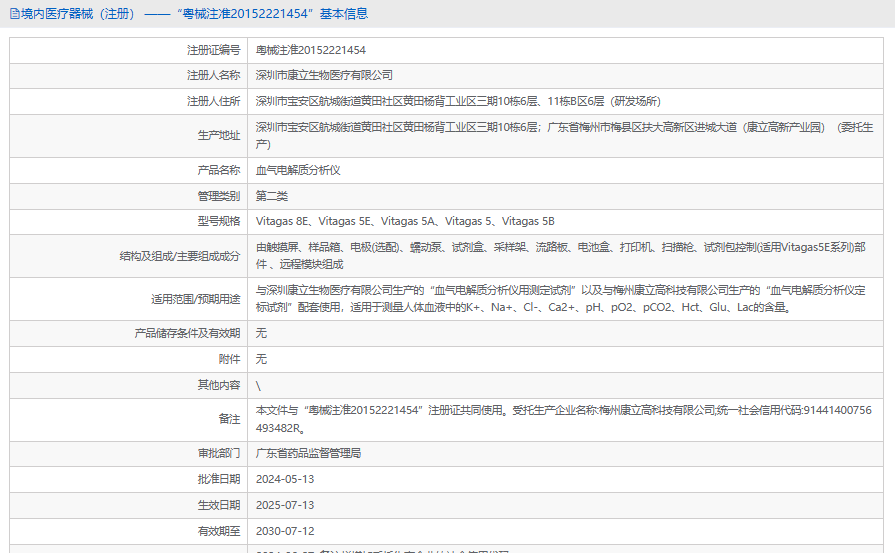Select the expiry date 2030-07-12
895x553 pixels.
(x=285, y=531)
